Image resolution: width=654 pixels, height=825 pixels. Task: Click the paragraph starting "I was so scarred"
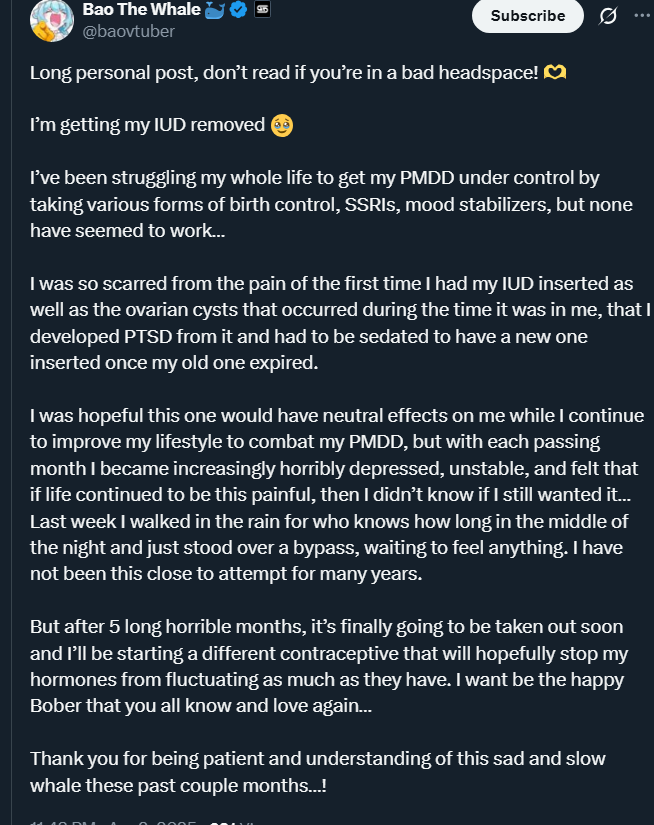[340, 323]
